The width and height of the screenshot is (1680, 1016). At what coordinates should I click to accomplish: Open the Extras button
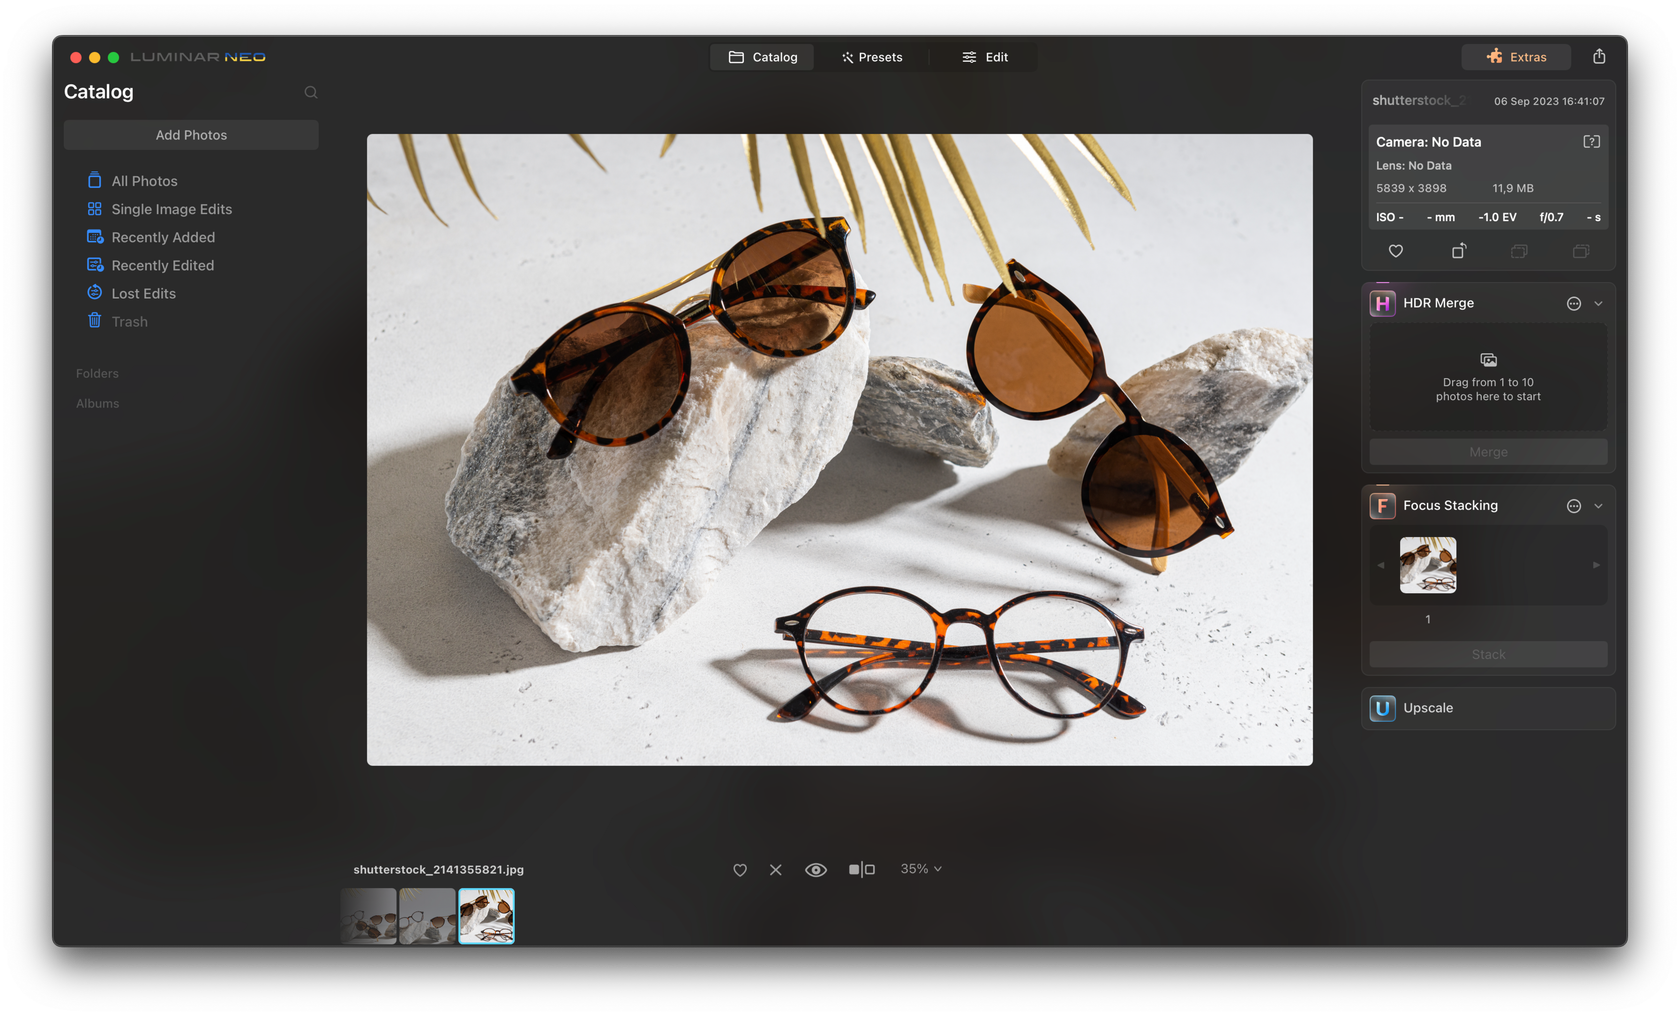(x=1516, y=57)
